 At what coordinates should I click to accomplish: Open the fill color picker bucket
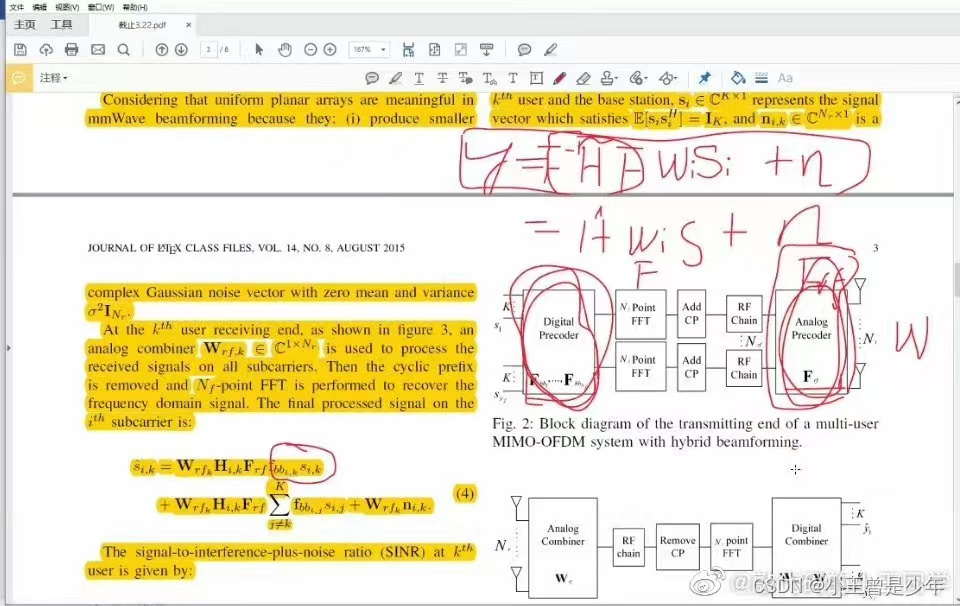click(738, 78)
